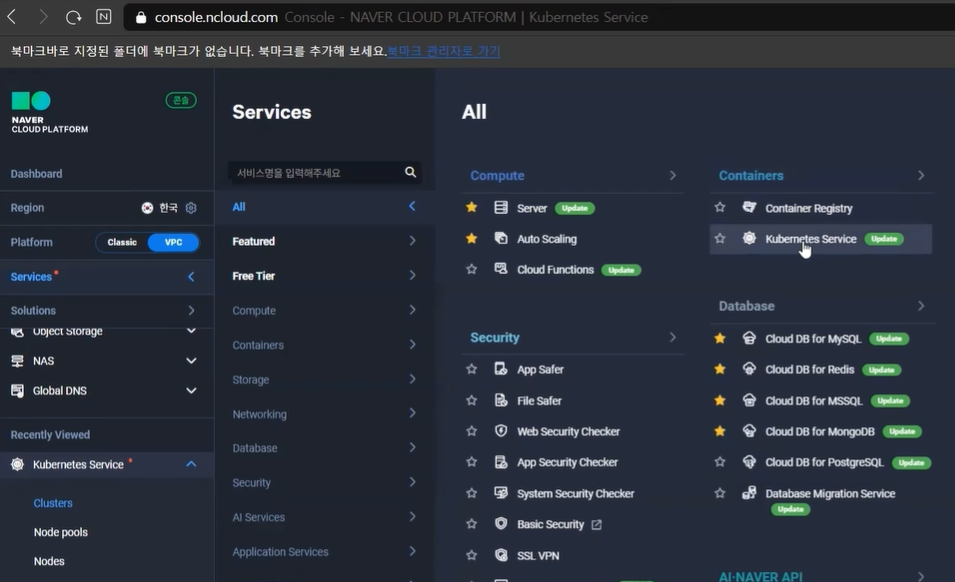The width and height of the screenshot is (955, 582).
Task: Click the Cloud DB for Redis icon
Action: click(749, 369)
